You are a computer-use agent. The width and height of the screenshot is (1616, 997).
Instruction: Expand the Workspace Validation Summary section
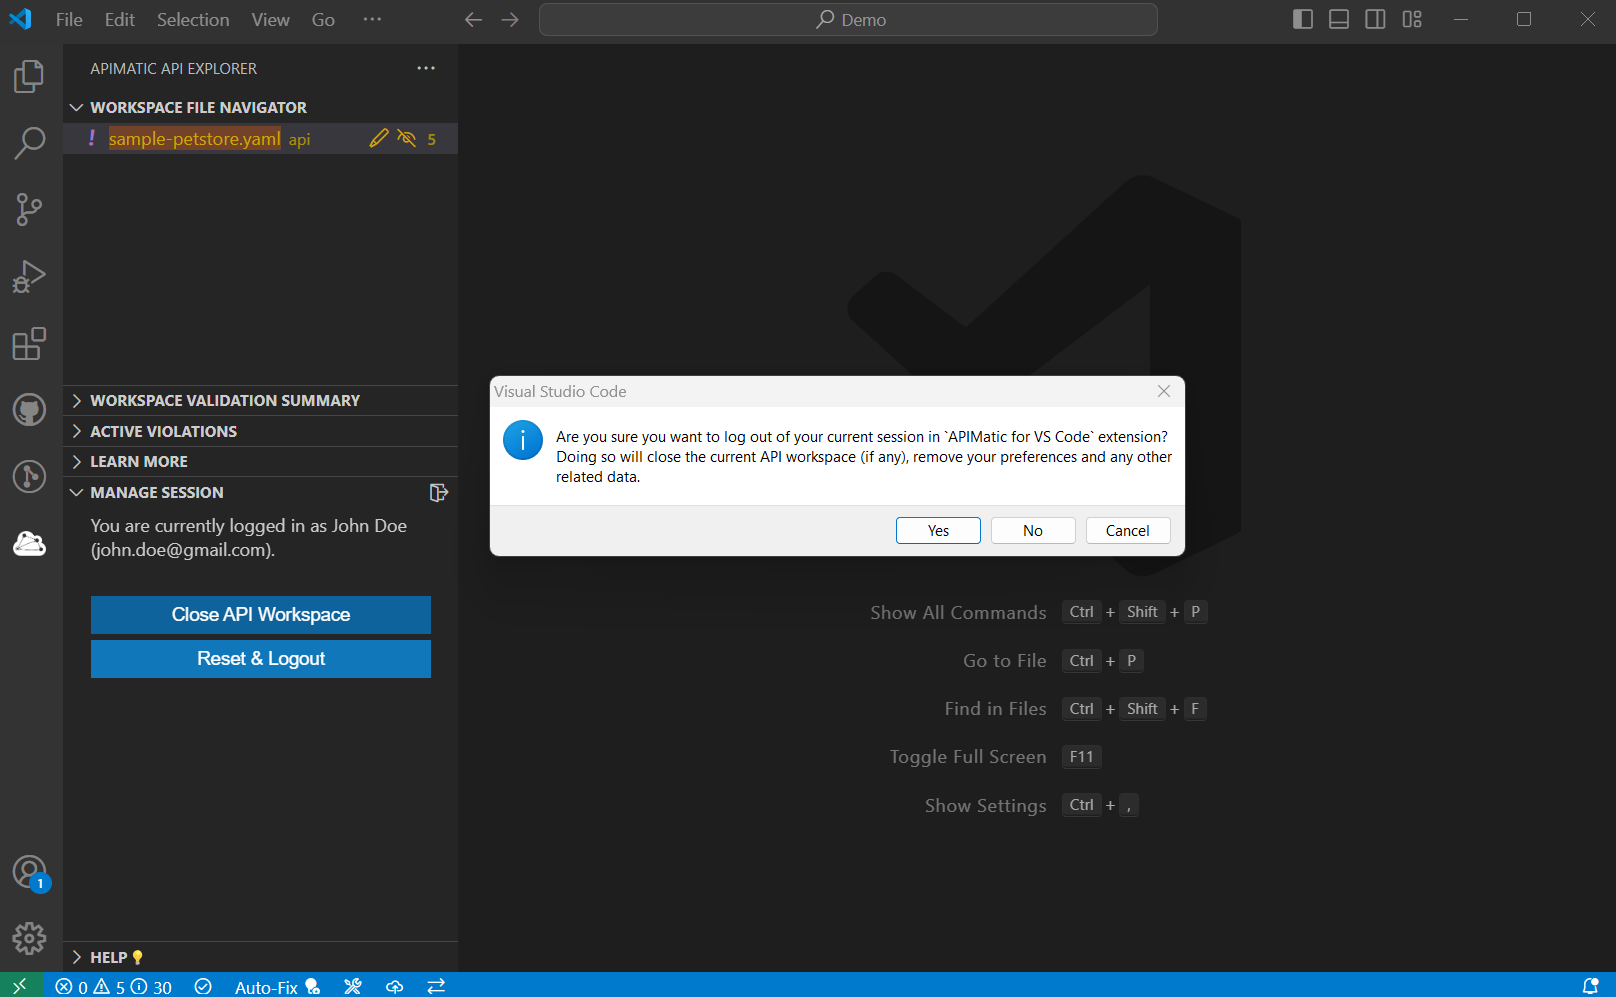pyautogui.click(x=260, y=400)
